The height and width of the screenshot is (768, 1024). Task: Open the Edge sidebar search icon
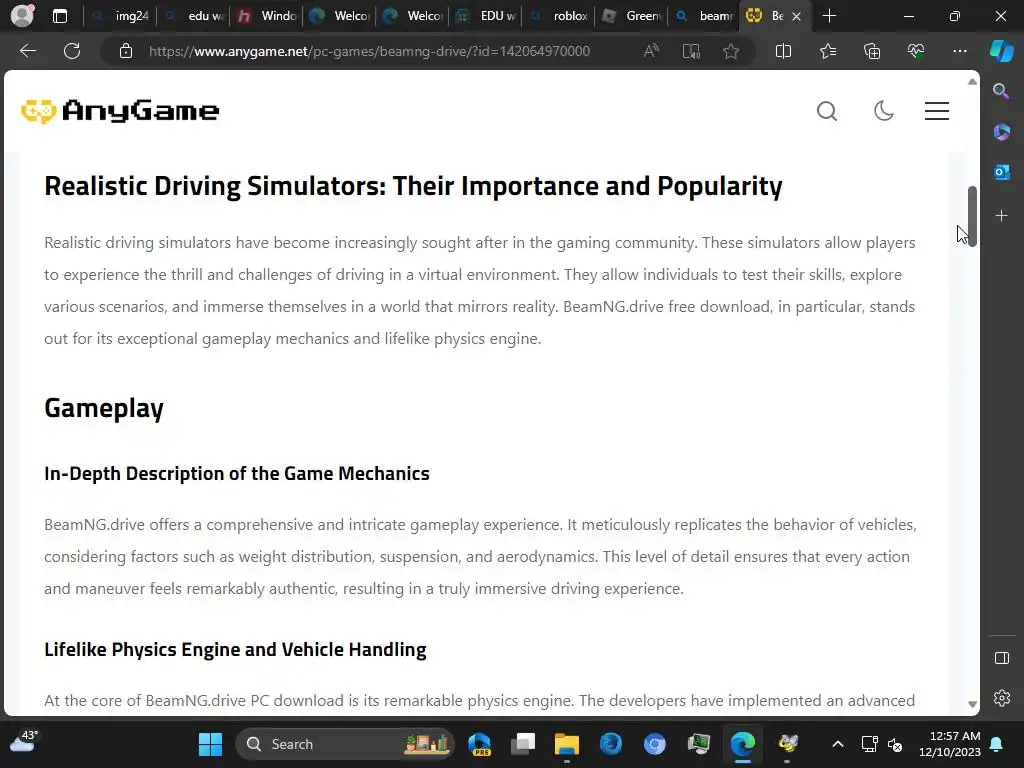(x=1001, y=91)
